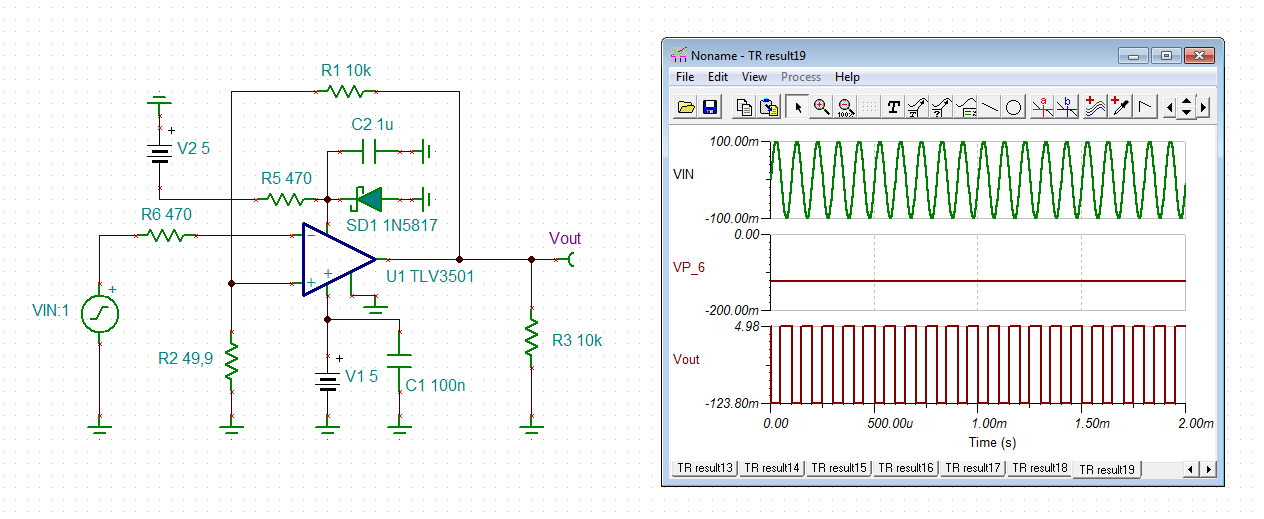Viewport: 1264px width, 519px height.
Task: Click the Paste clipboard icon
Action: 768,106
